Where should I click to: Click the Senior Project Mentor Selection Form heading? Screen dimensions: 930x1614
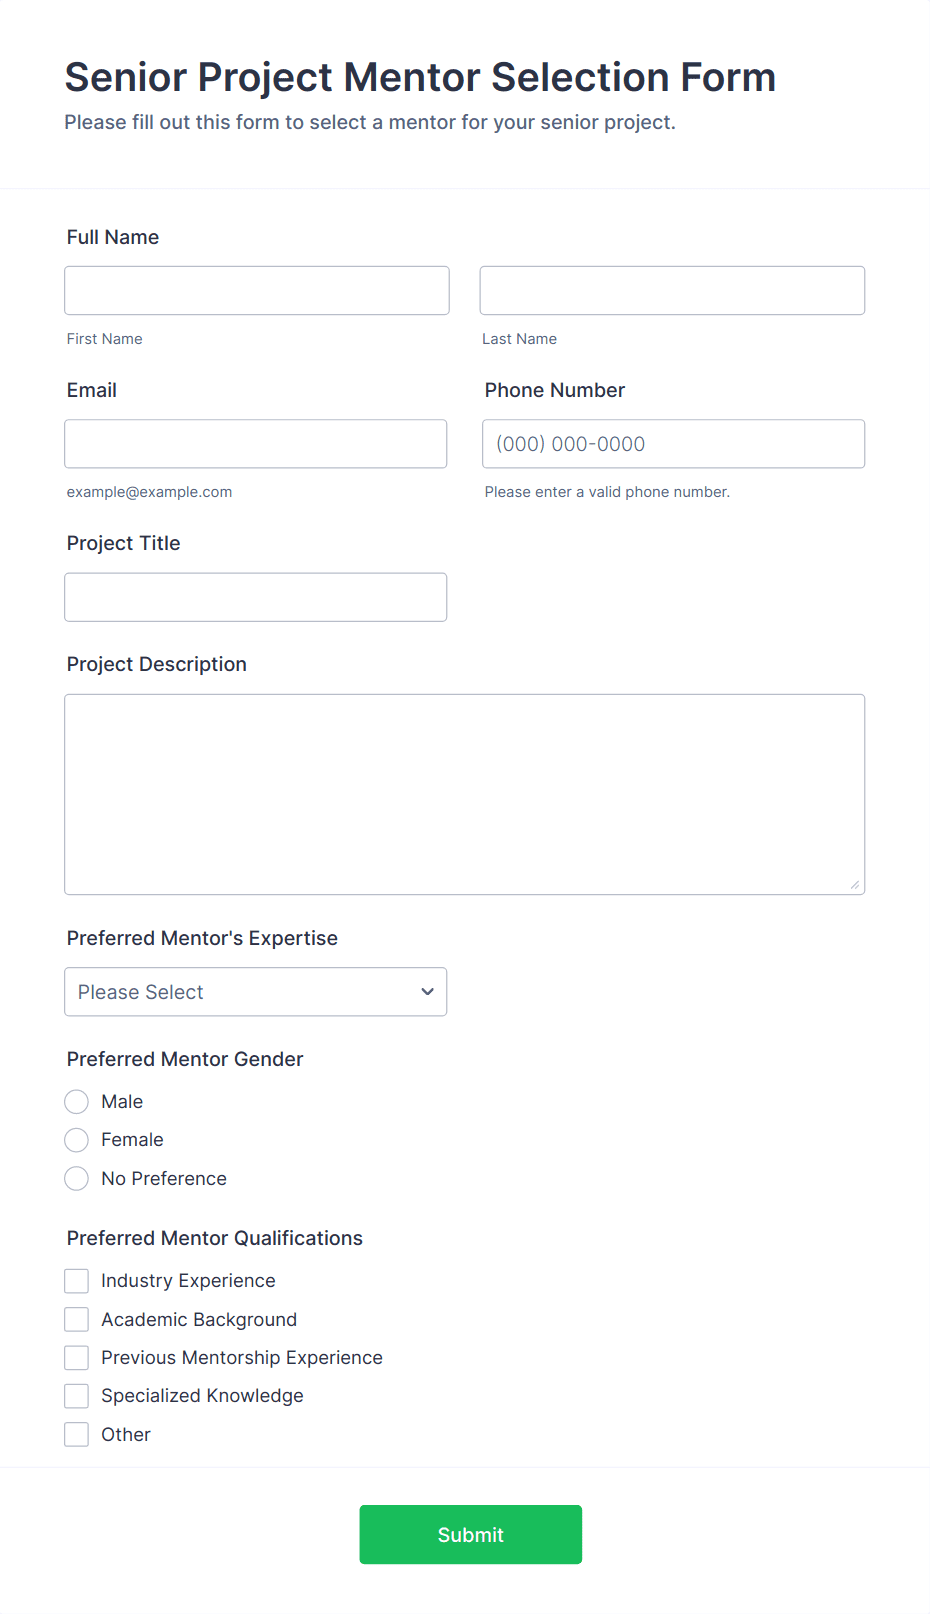coord(420,77)
